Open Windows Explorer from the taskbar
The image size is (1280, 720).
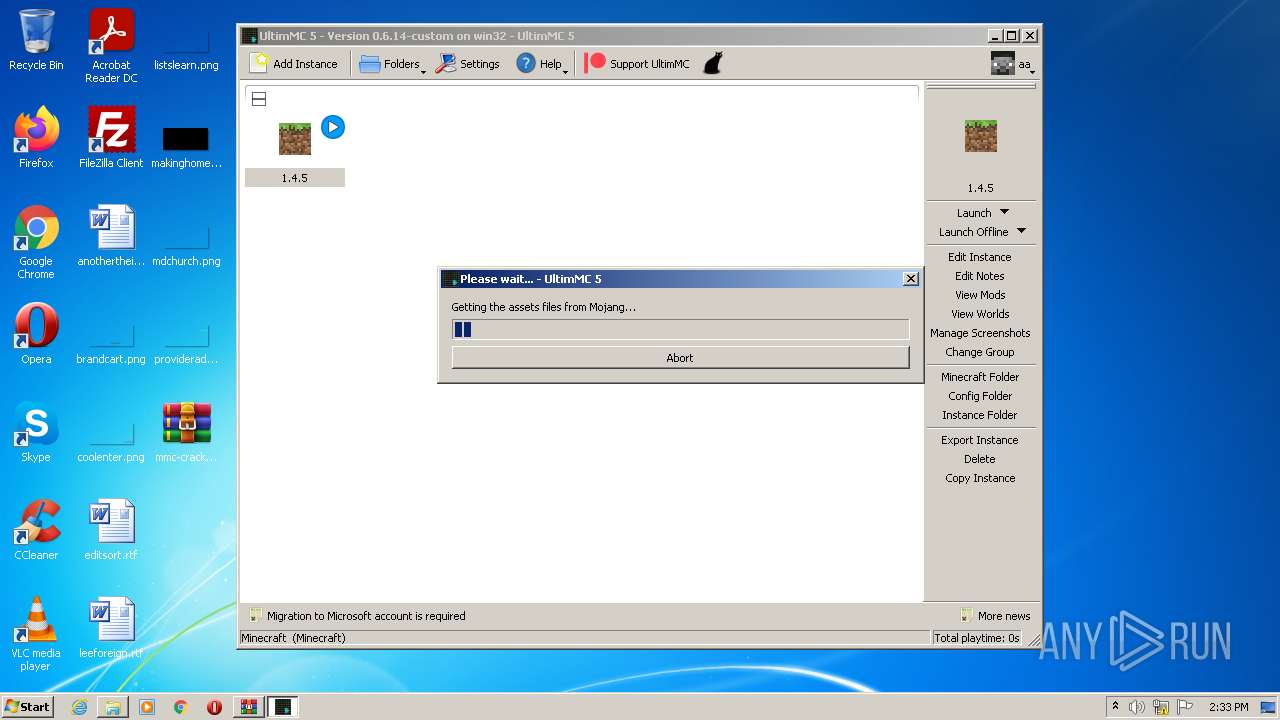pyautogui.click(x=113, y=707)
